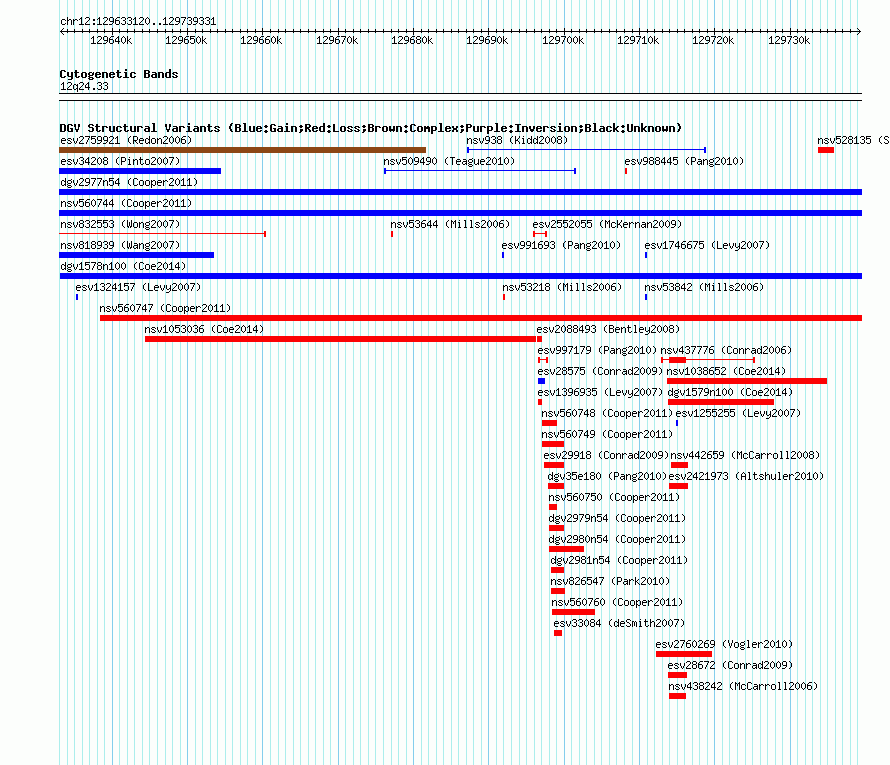Screen dimensions: 890x765
Task: Click esv2421973 (Altshuler2010) label
Action: pos(746,476)
